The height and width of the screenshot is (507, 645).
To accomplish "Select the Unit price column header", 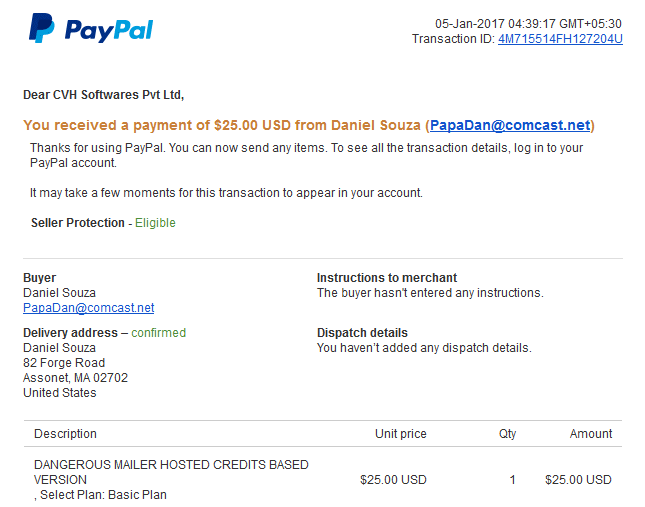I will pyautogui.click(x=401, y=434).
